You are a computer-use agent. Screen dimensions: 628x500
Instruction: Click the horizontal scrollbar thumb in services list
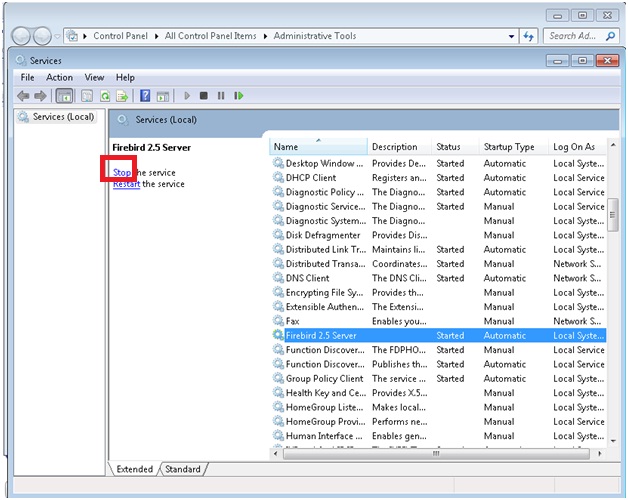tap(436, 454)
